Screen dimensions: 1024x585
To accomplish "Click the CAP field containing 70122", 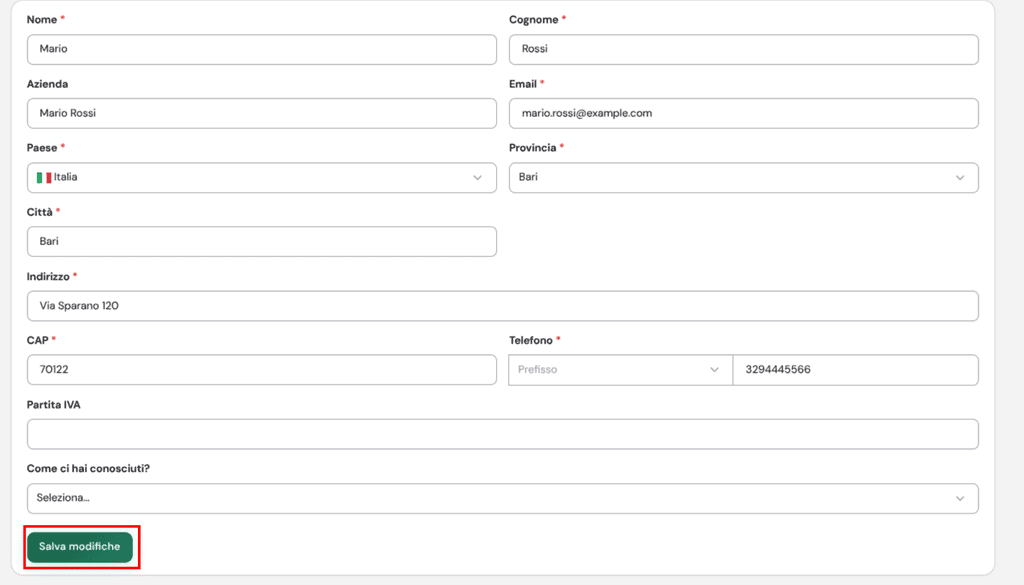I will (x=261, y=370).
